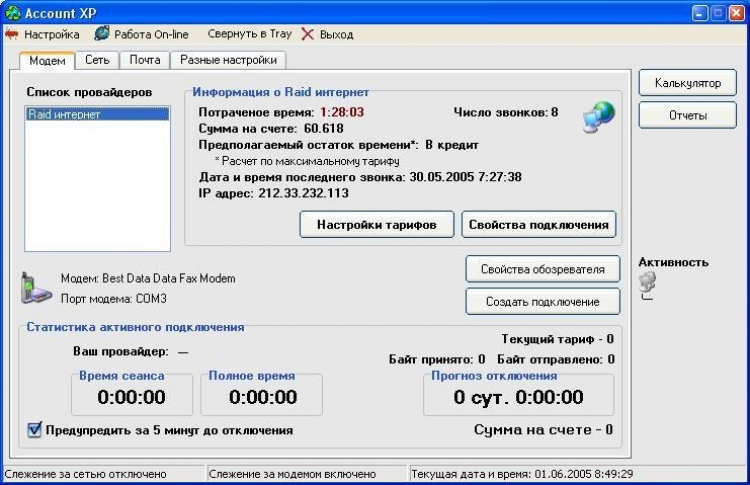Click status Слежение за модемом включено
The image size is (750, 485).
point(292,474)
